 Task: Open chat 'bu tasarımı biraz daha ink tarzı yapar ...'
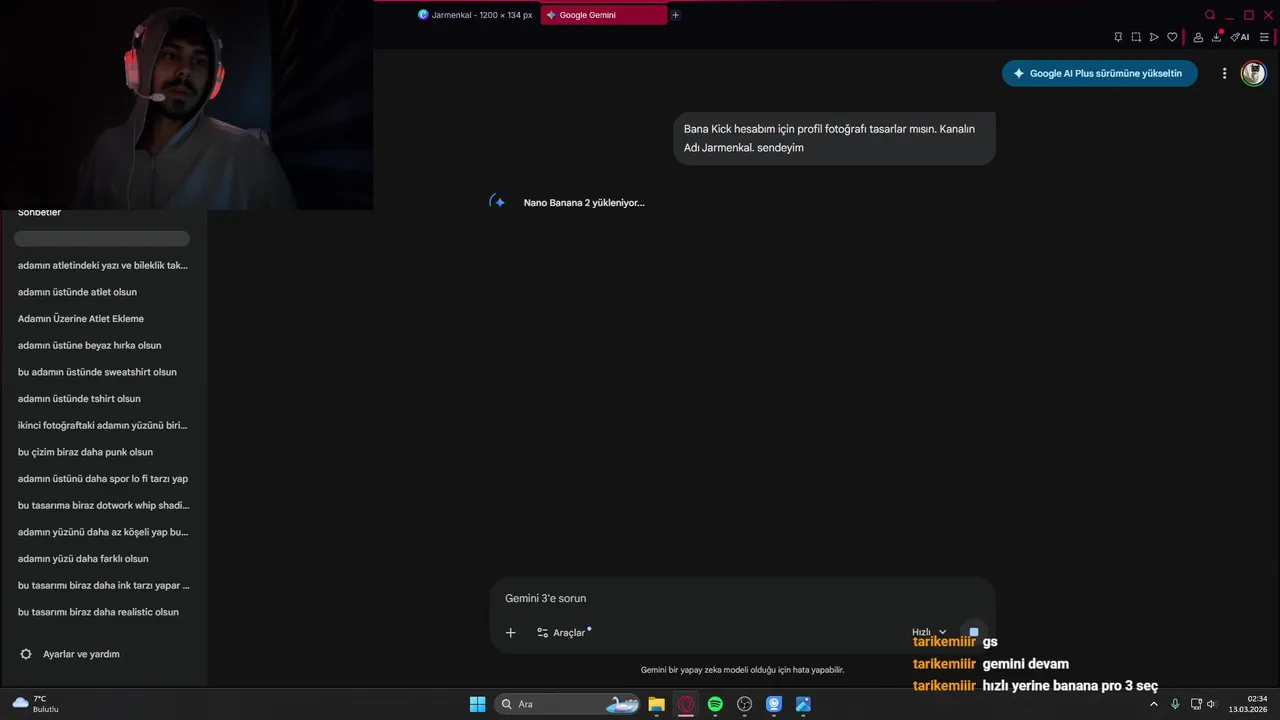coord(103,585)
